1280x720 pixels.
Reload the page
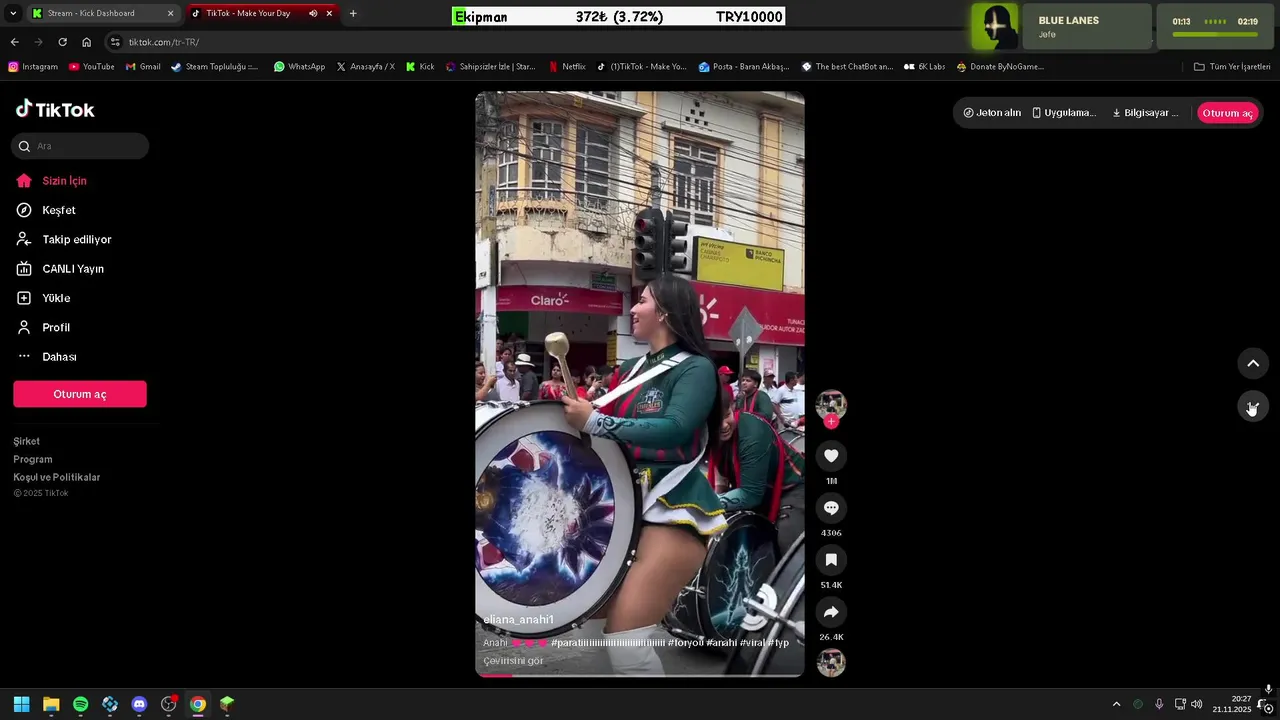62,42
